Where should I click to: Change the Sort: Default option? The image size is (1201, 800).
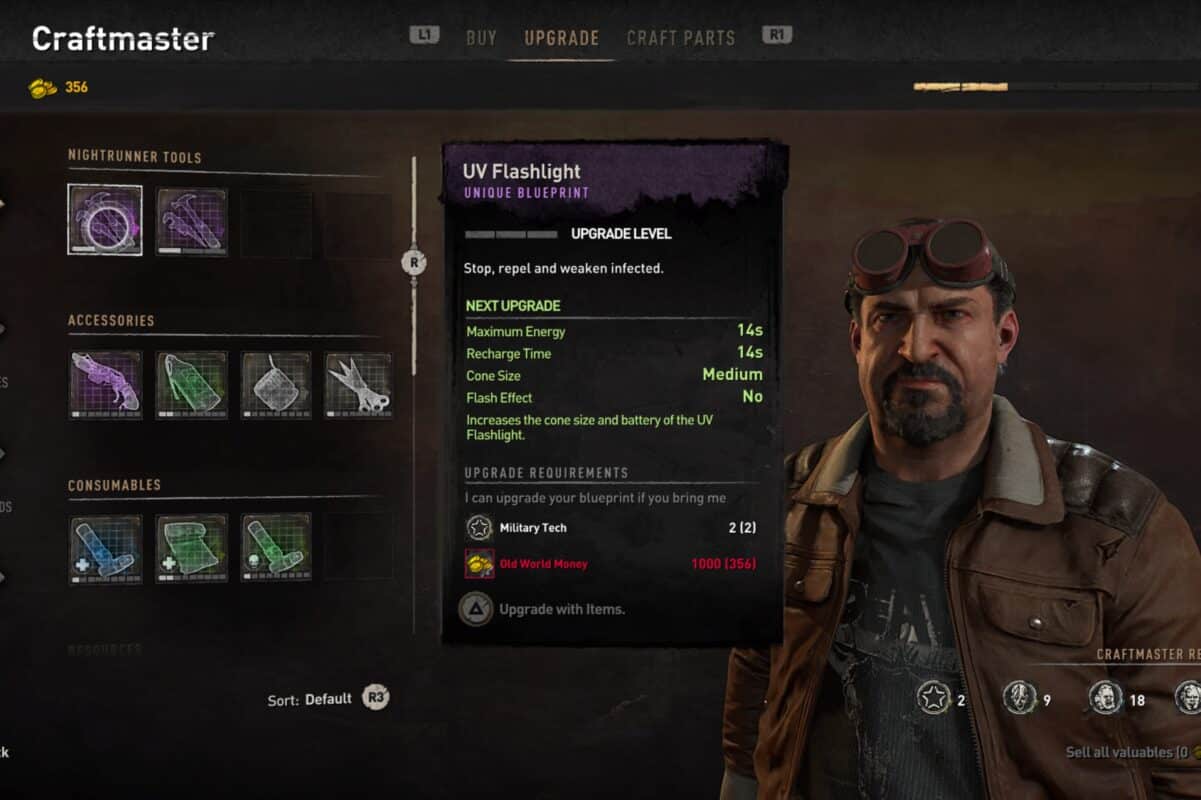click(329, 699)
